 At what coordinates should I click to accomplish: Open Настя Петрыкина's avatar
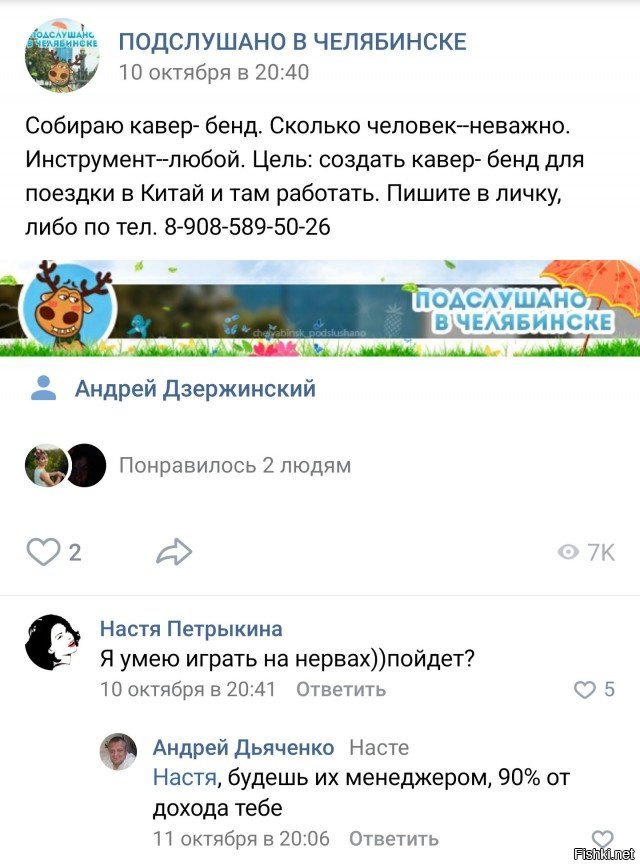[x=53, y=642]
